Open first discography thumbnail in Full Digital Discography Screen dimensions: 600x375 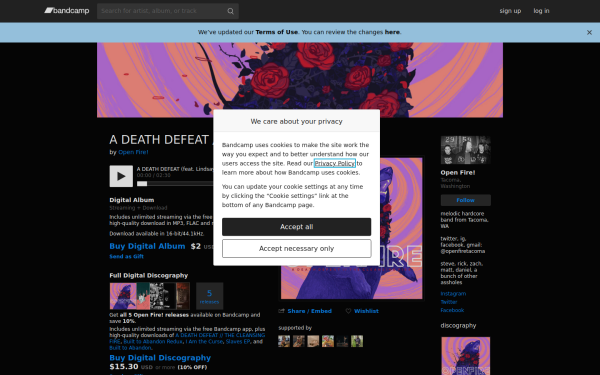click(123, 296)
